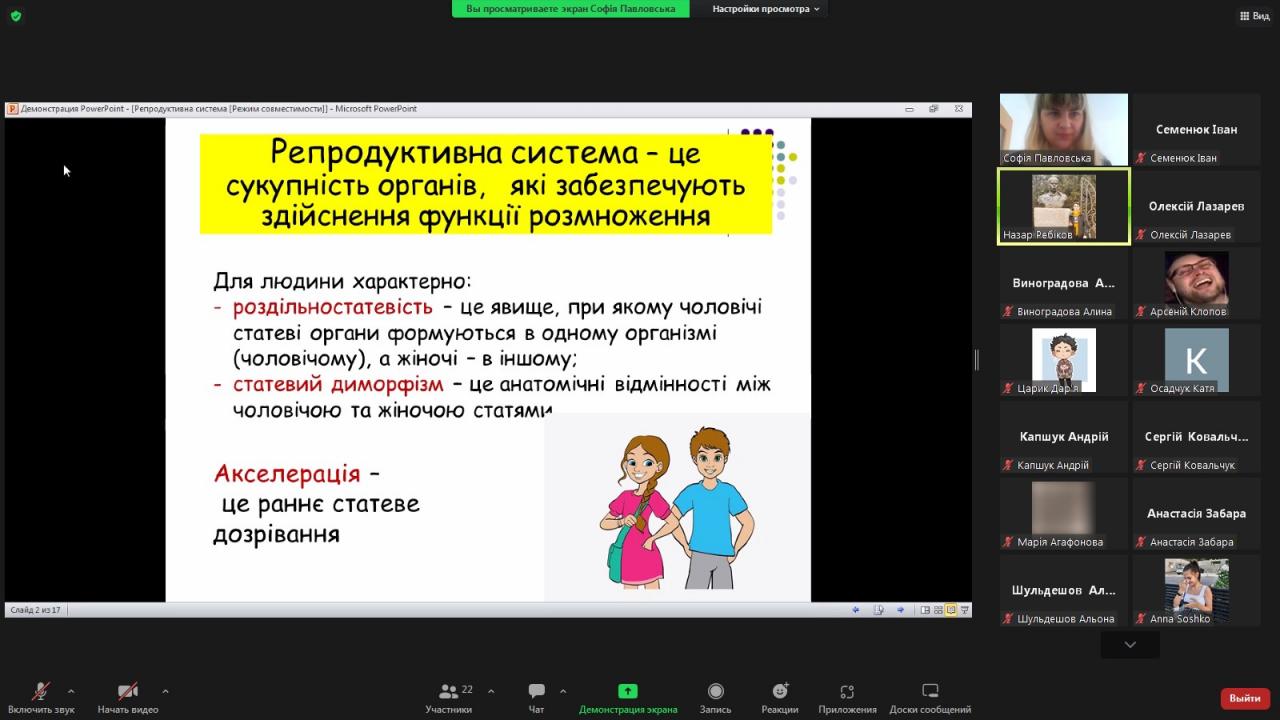This screenshot has height=720, width=1280.
Task: Open the Участники participants panel
Action: click(x=448, y=697)
